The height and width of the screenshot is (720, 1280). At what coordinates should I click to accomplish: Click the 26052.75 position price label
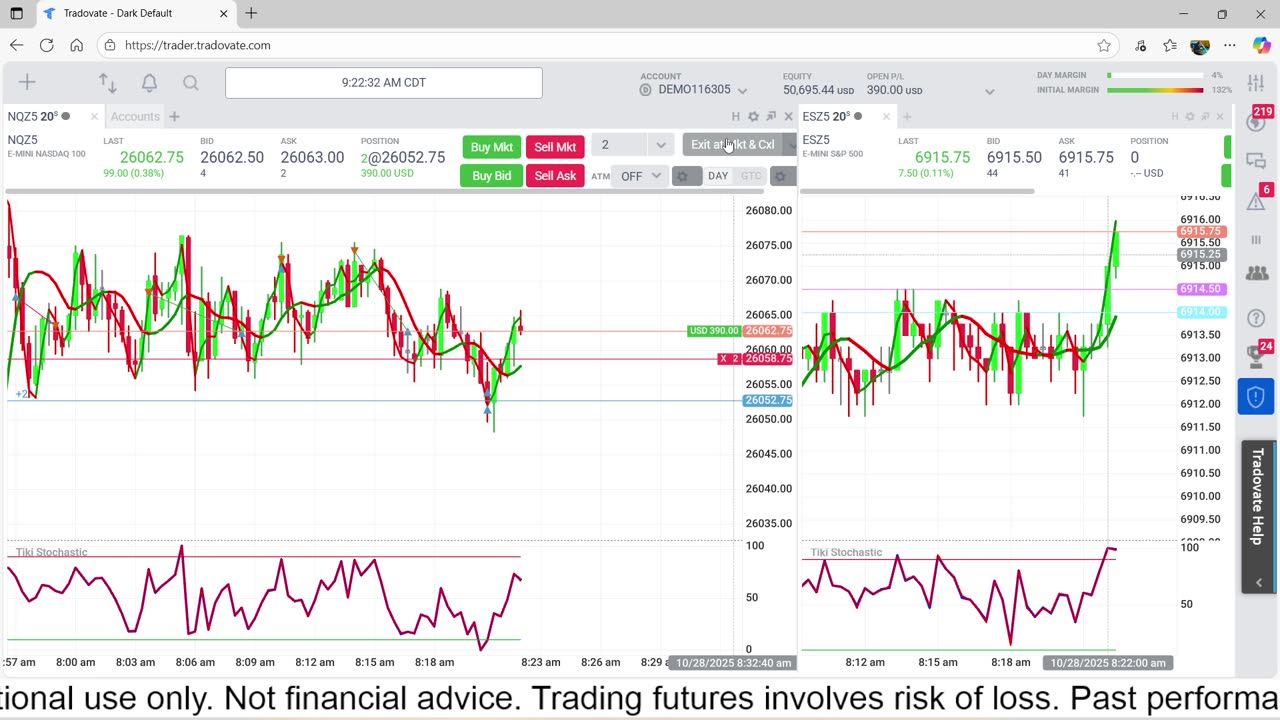[x=768, y=400]
